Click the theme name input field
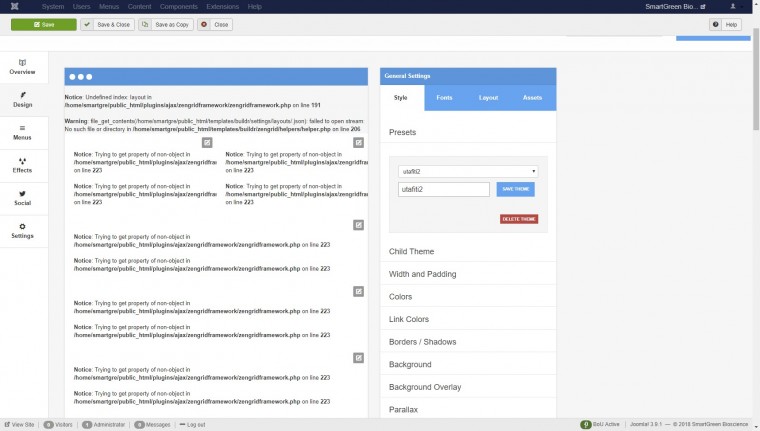 coord(443,189)
